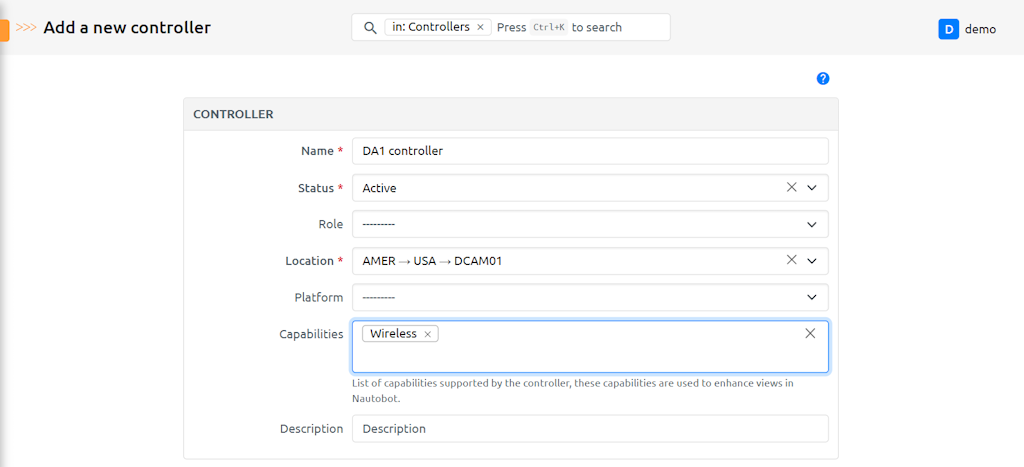The image size is (1024, 467).
Task: Click the search magnifier icon
Action: coord(370,27)
